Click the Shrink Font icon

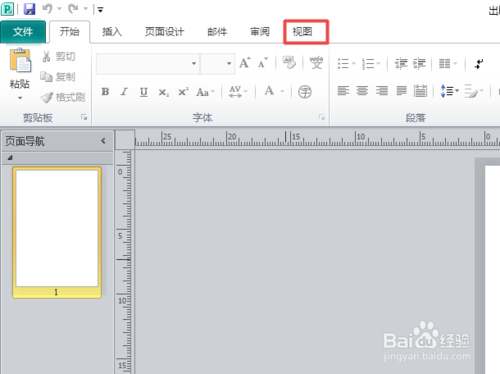pyautogui.click(x=263, y=63)
